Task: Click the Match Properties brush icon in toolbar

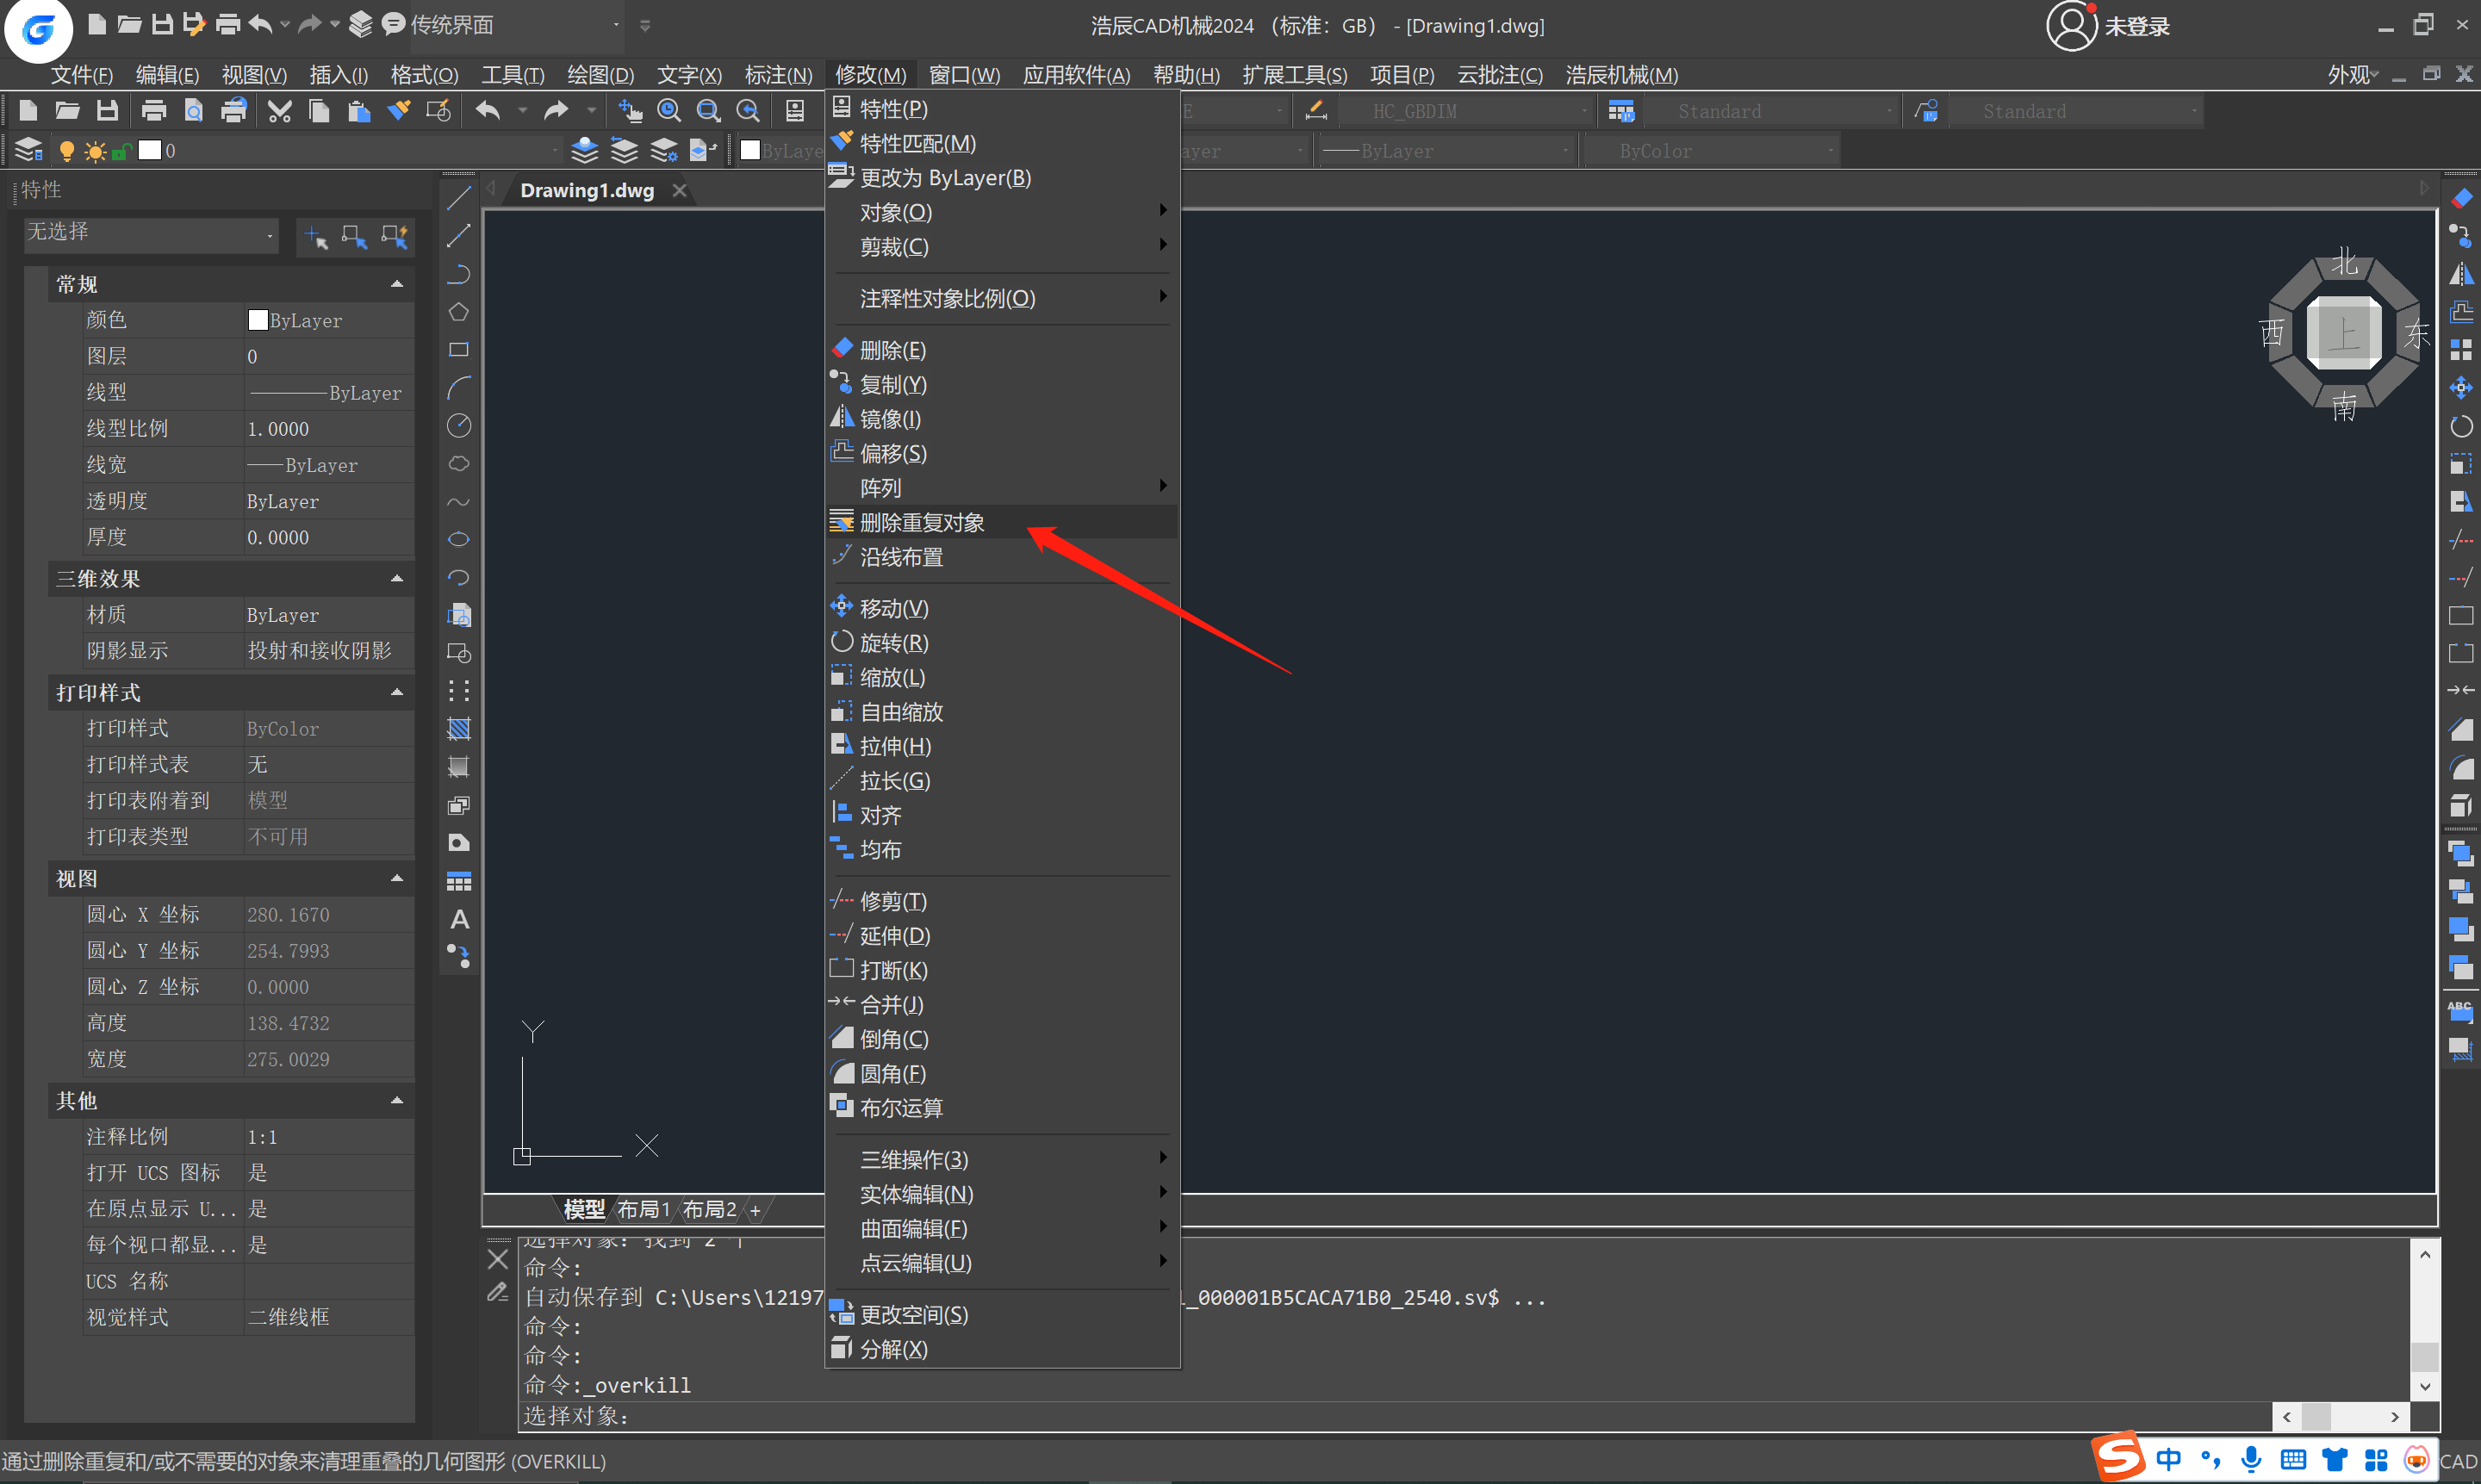Action: coord(399,111)
